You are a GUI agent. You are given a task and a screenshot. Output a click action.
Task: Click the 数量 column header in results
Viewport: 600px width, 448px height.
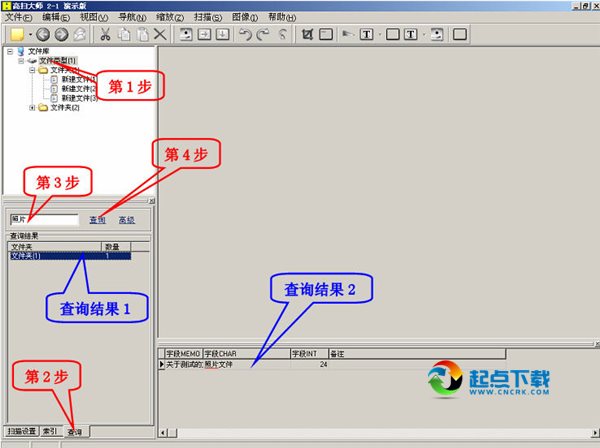point(116,247)
